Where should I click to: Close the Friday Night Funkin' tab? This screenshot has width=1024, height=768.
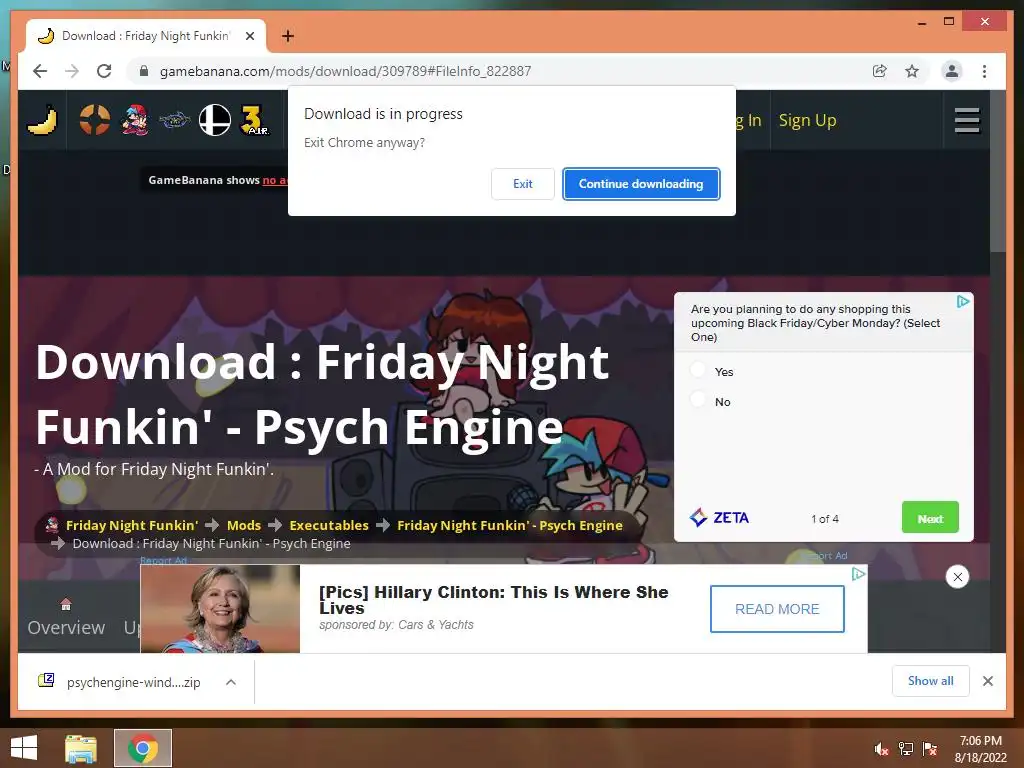pos(249,36)
